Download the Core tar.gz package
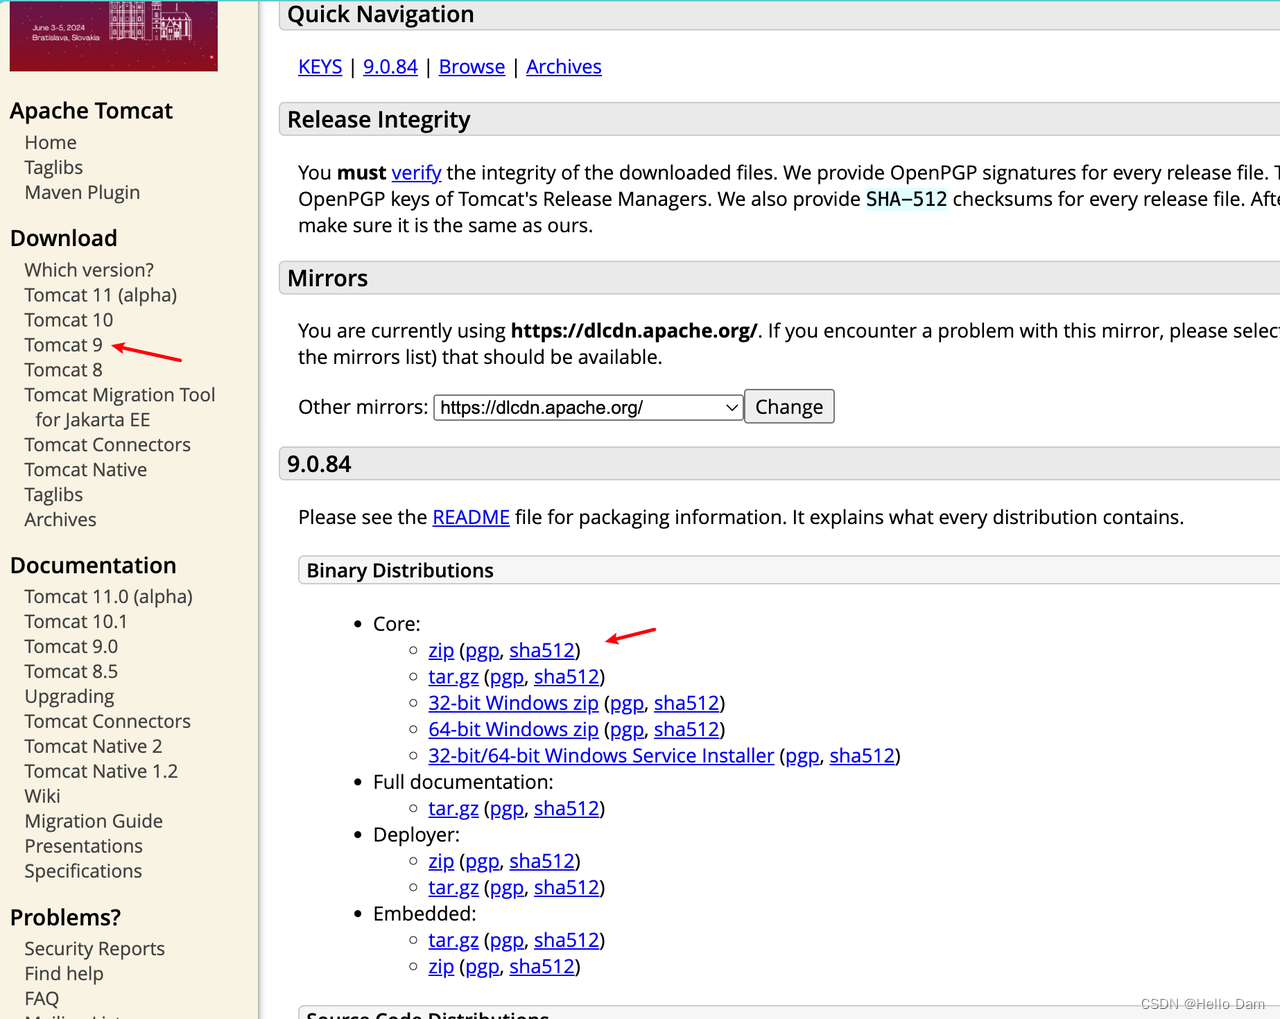 pos(453,677)
